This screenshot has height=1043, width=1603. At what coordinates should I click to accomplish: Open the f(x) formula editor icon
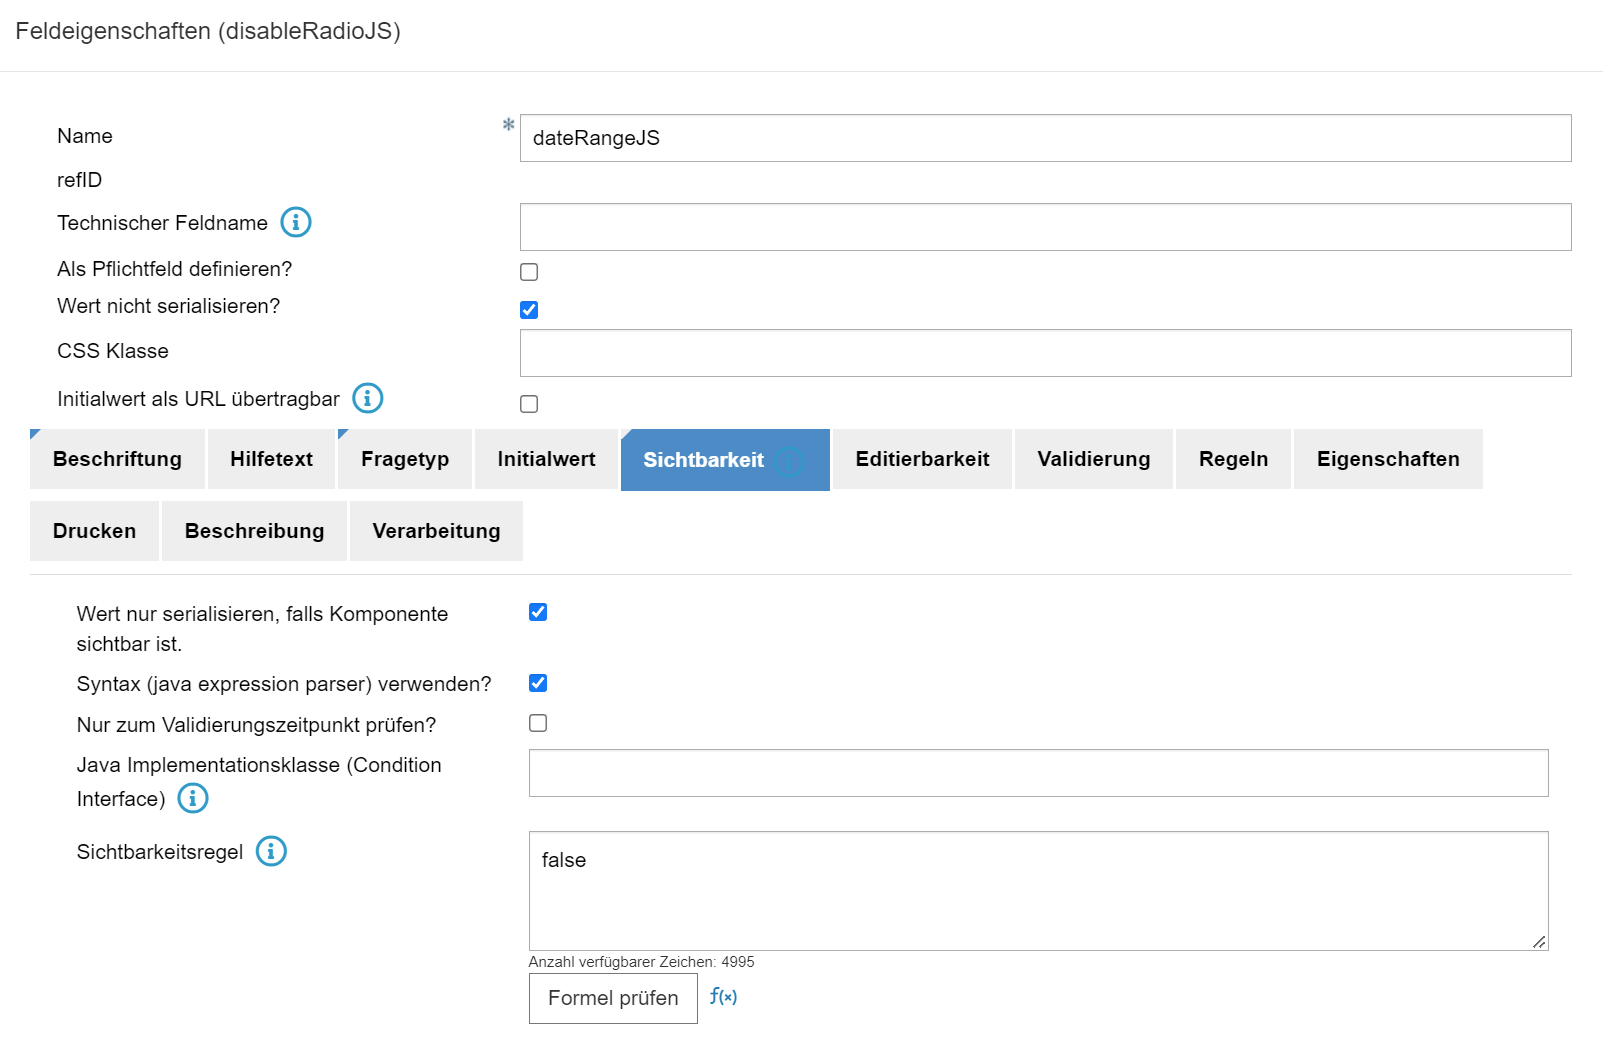point(723,996)
